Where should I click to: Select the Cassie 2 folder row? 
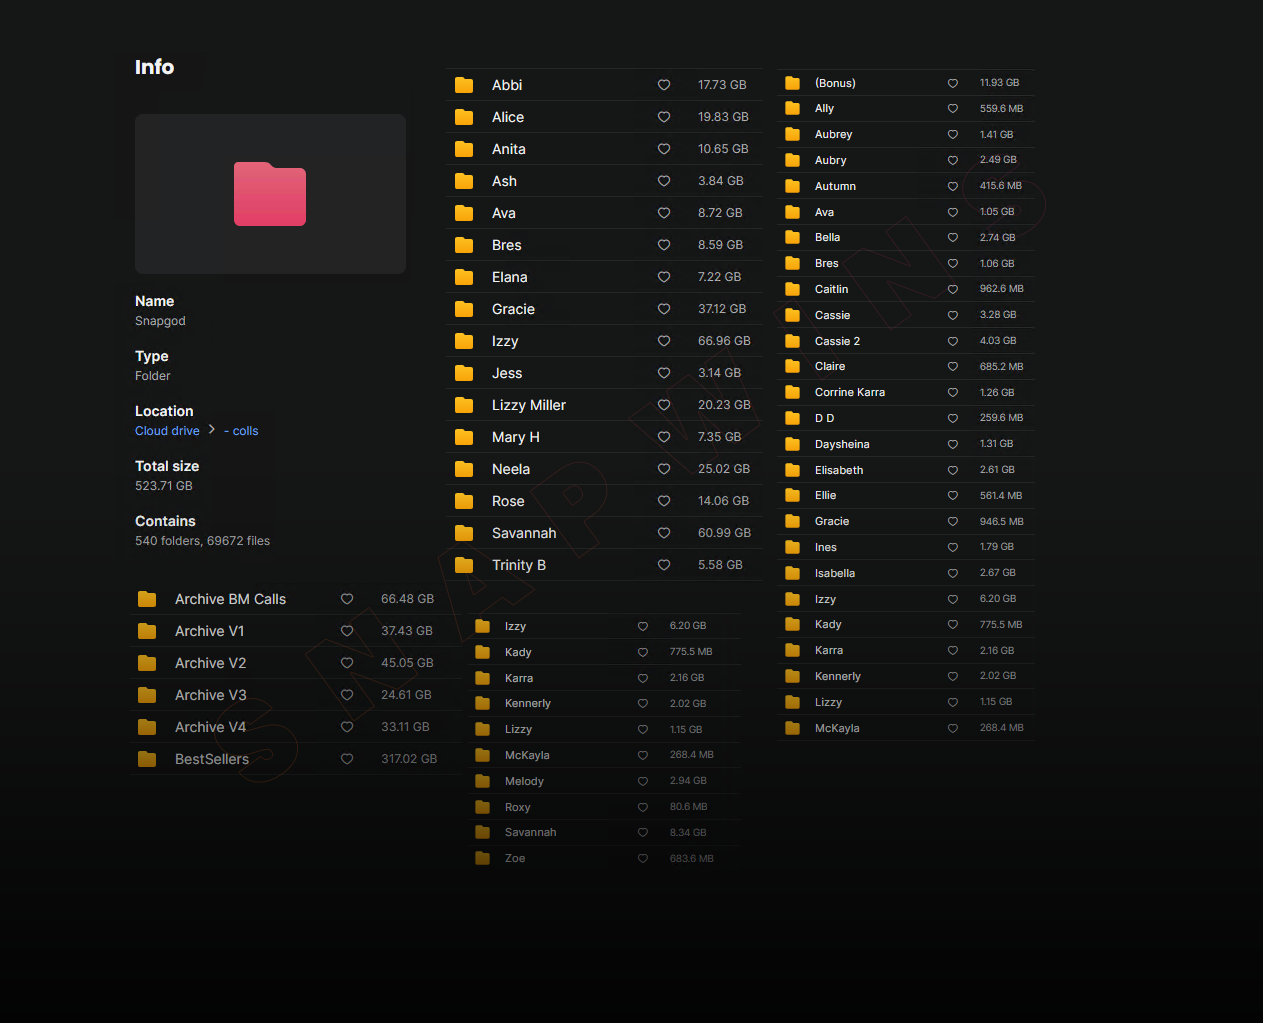(x=837, y=341)
